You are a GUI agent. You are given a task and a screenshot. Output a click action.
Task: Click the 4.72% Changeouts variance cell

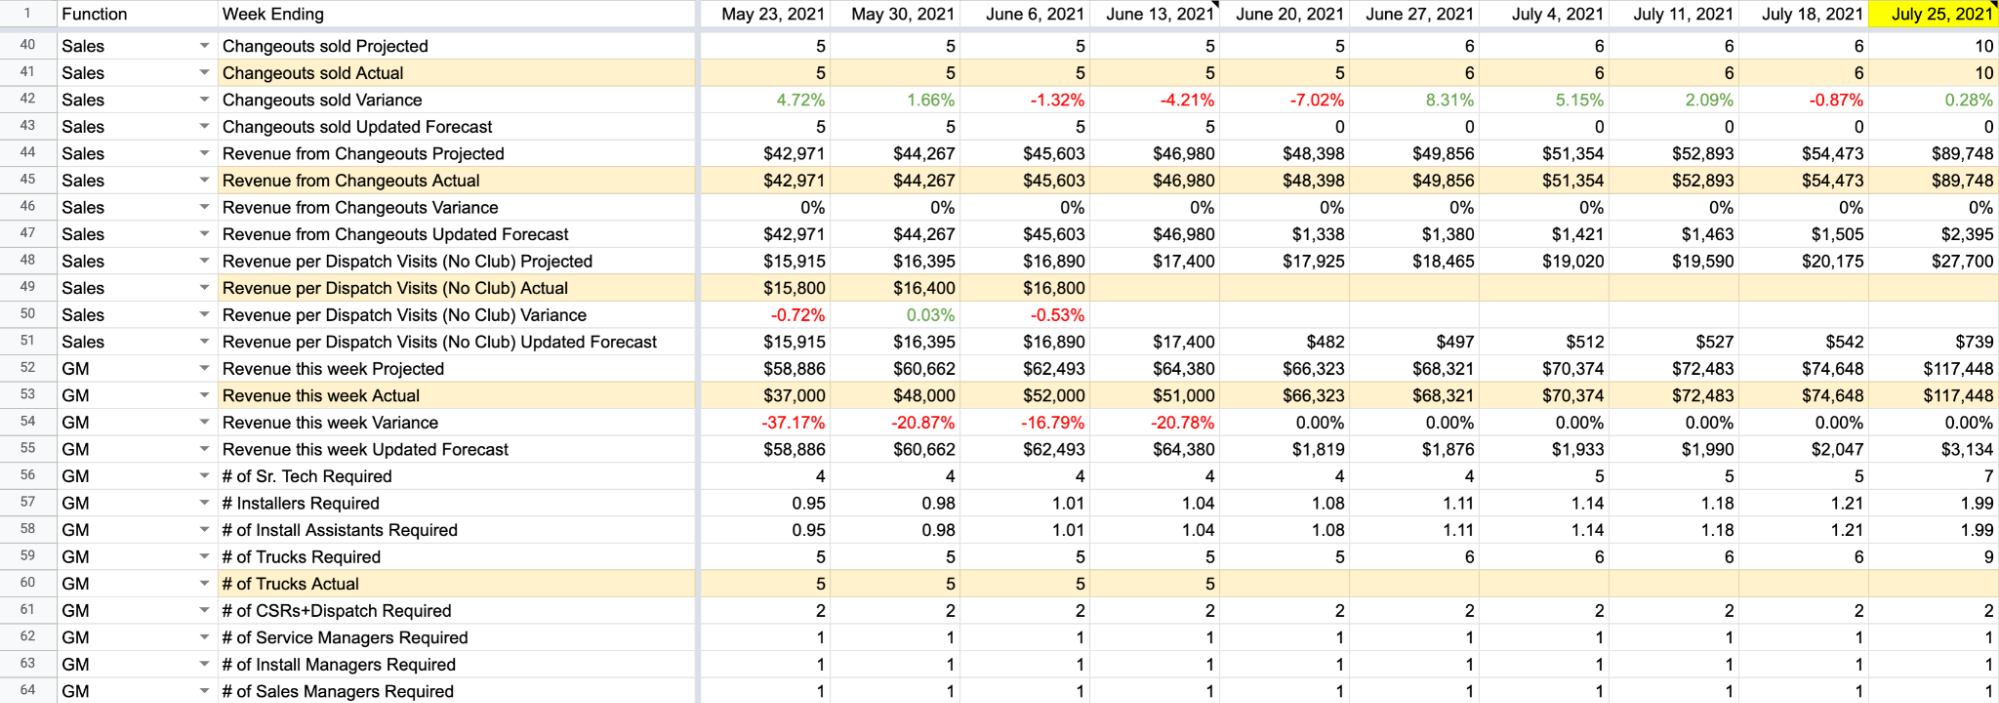click(x=765, y=100)
